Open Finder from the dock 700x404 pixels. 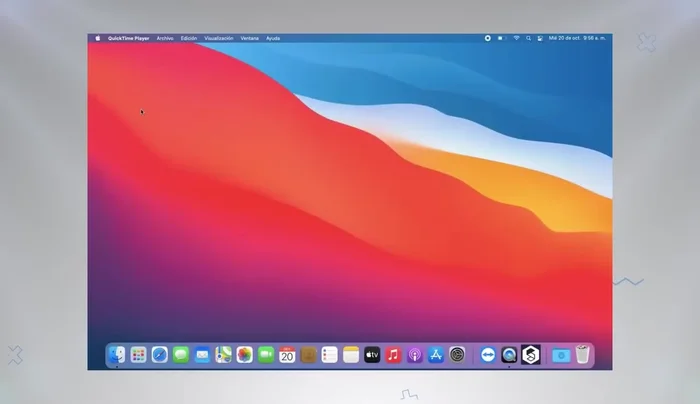point(117,355)
